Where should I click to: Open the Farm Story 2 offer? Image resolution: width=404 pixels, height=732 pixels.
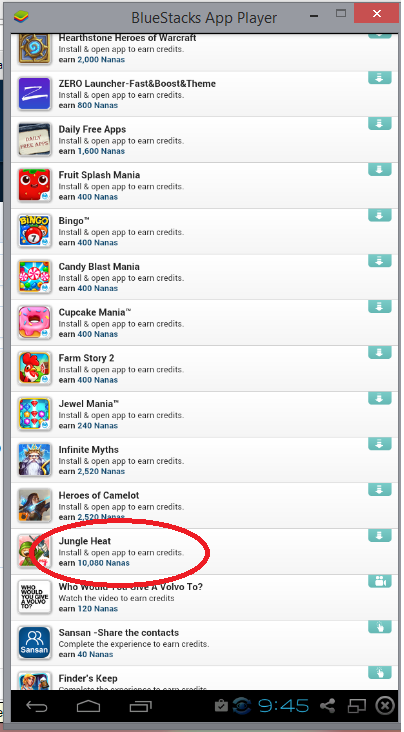point(201,369)
